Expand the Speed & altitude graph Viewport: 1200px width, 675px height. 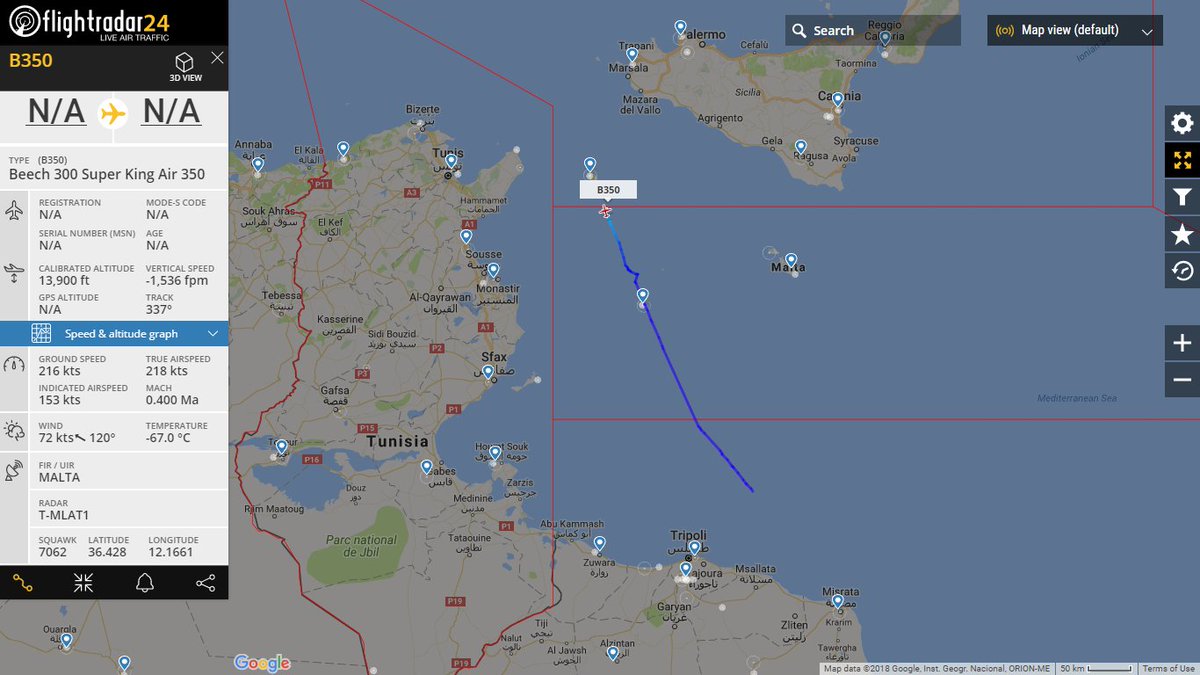tap(114, 334)
